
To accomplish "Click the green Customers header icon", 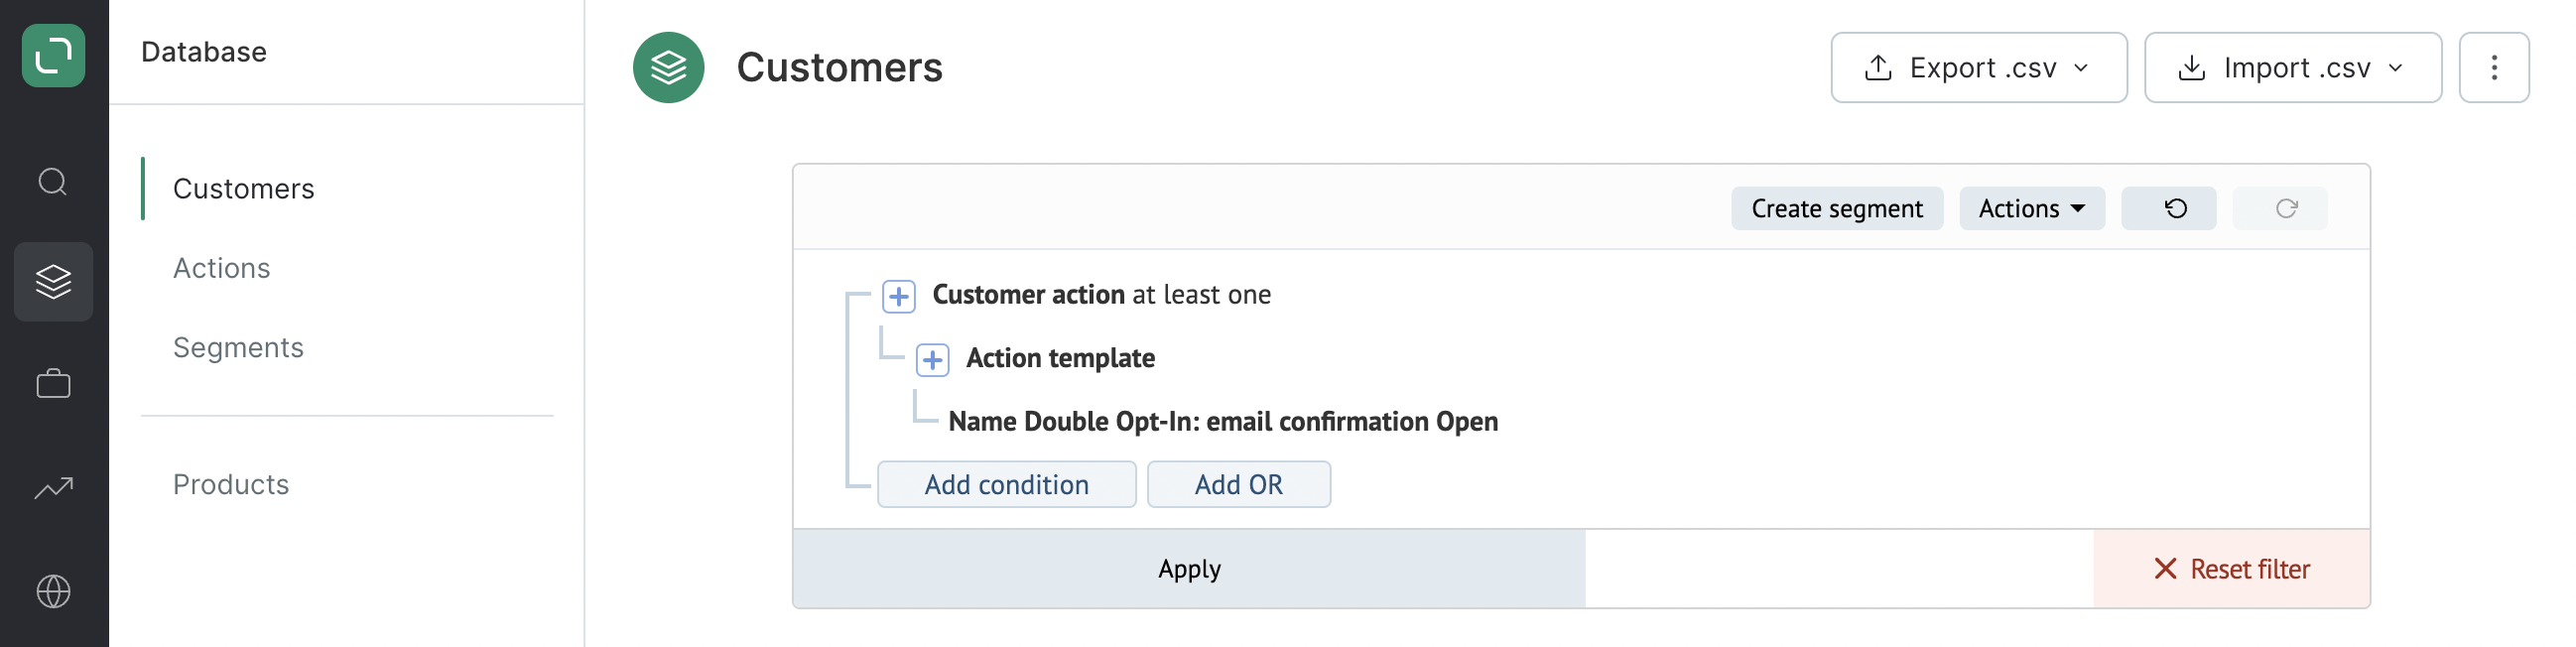I will coord(668,67).
